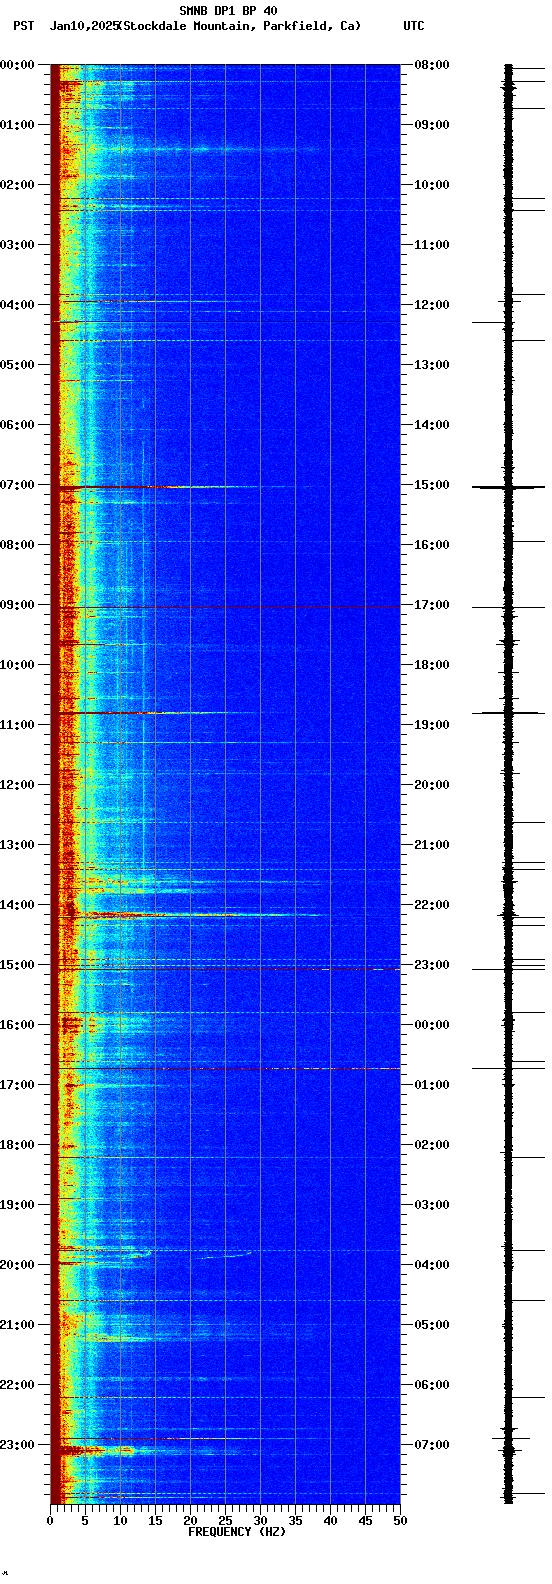Screen dimensions: 552x1584
Task: Click the 13:00 UTC time label
Action: (432, 365)
